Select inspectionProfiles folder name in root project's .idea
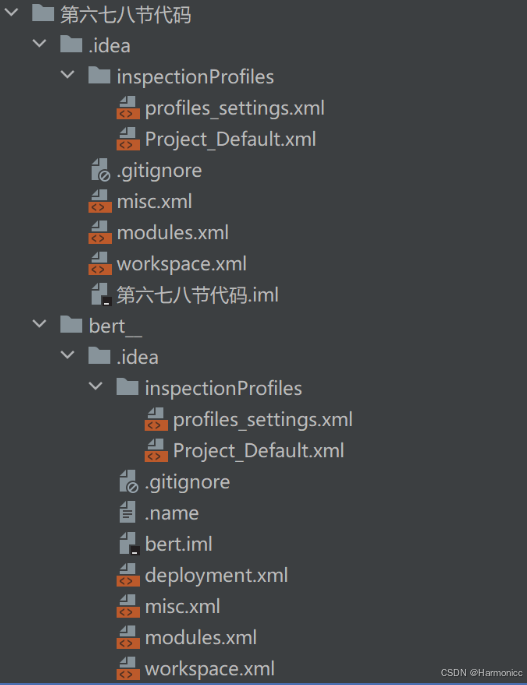The width and height of the screenshot is (527, 685). point(195,77)
